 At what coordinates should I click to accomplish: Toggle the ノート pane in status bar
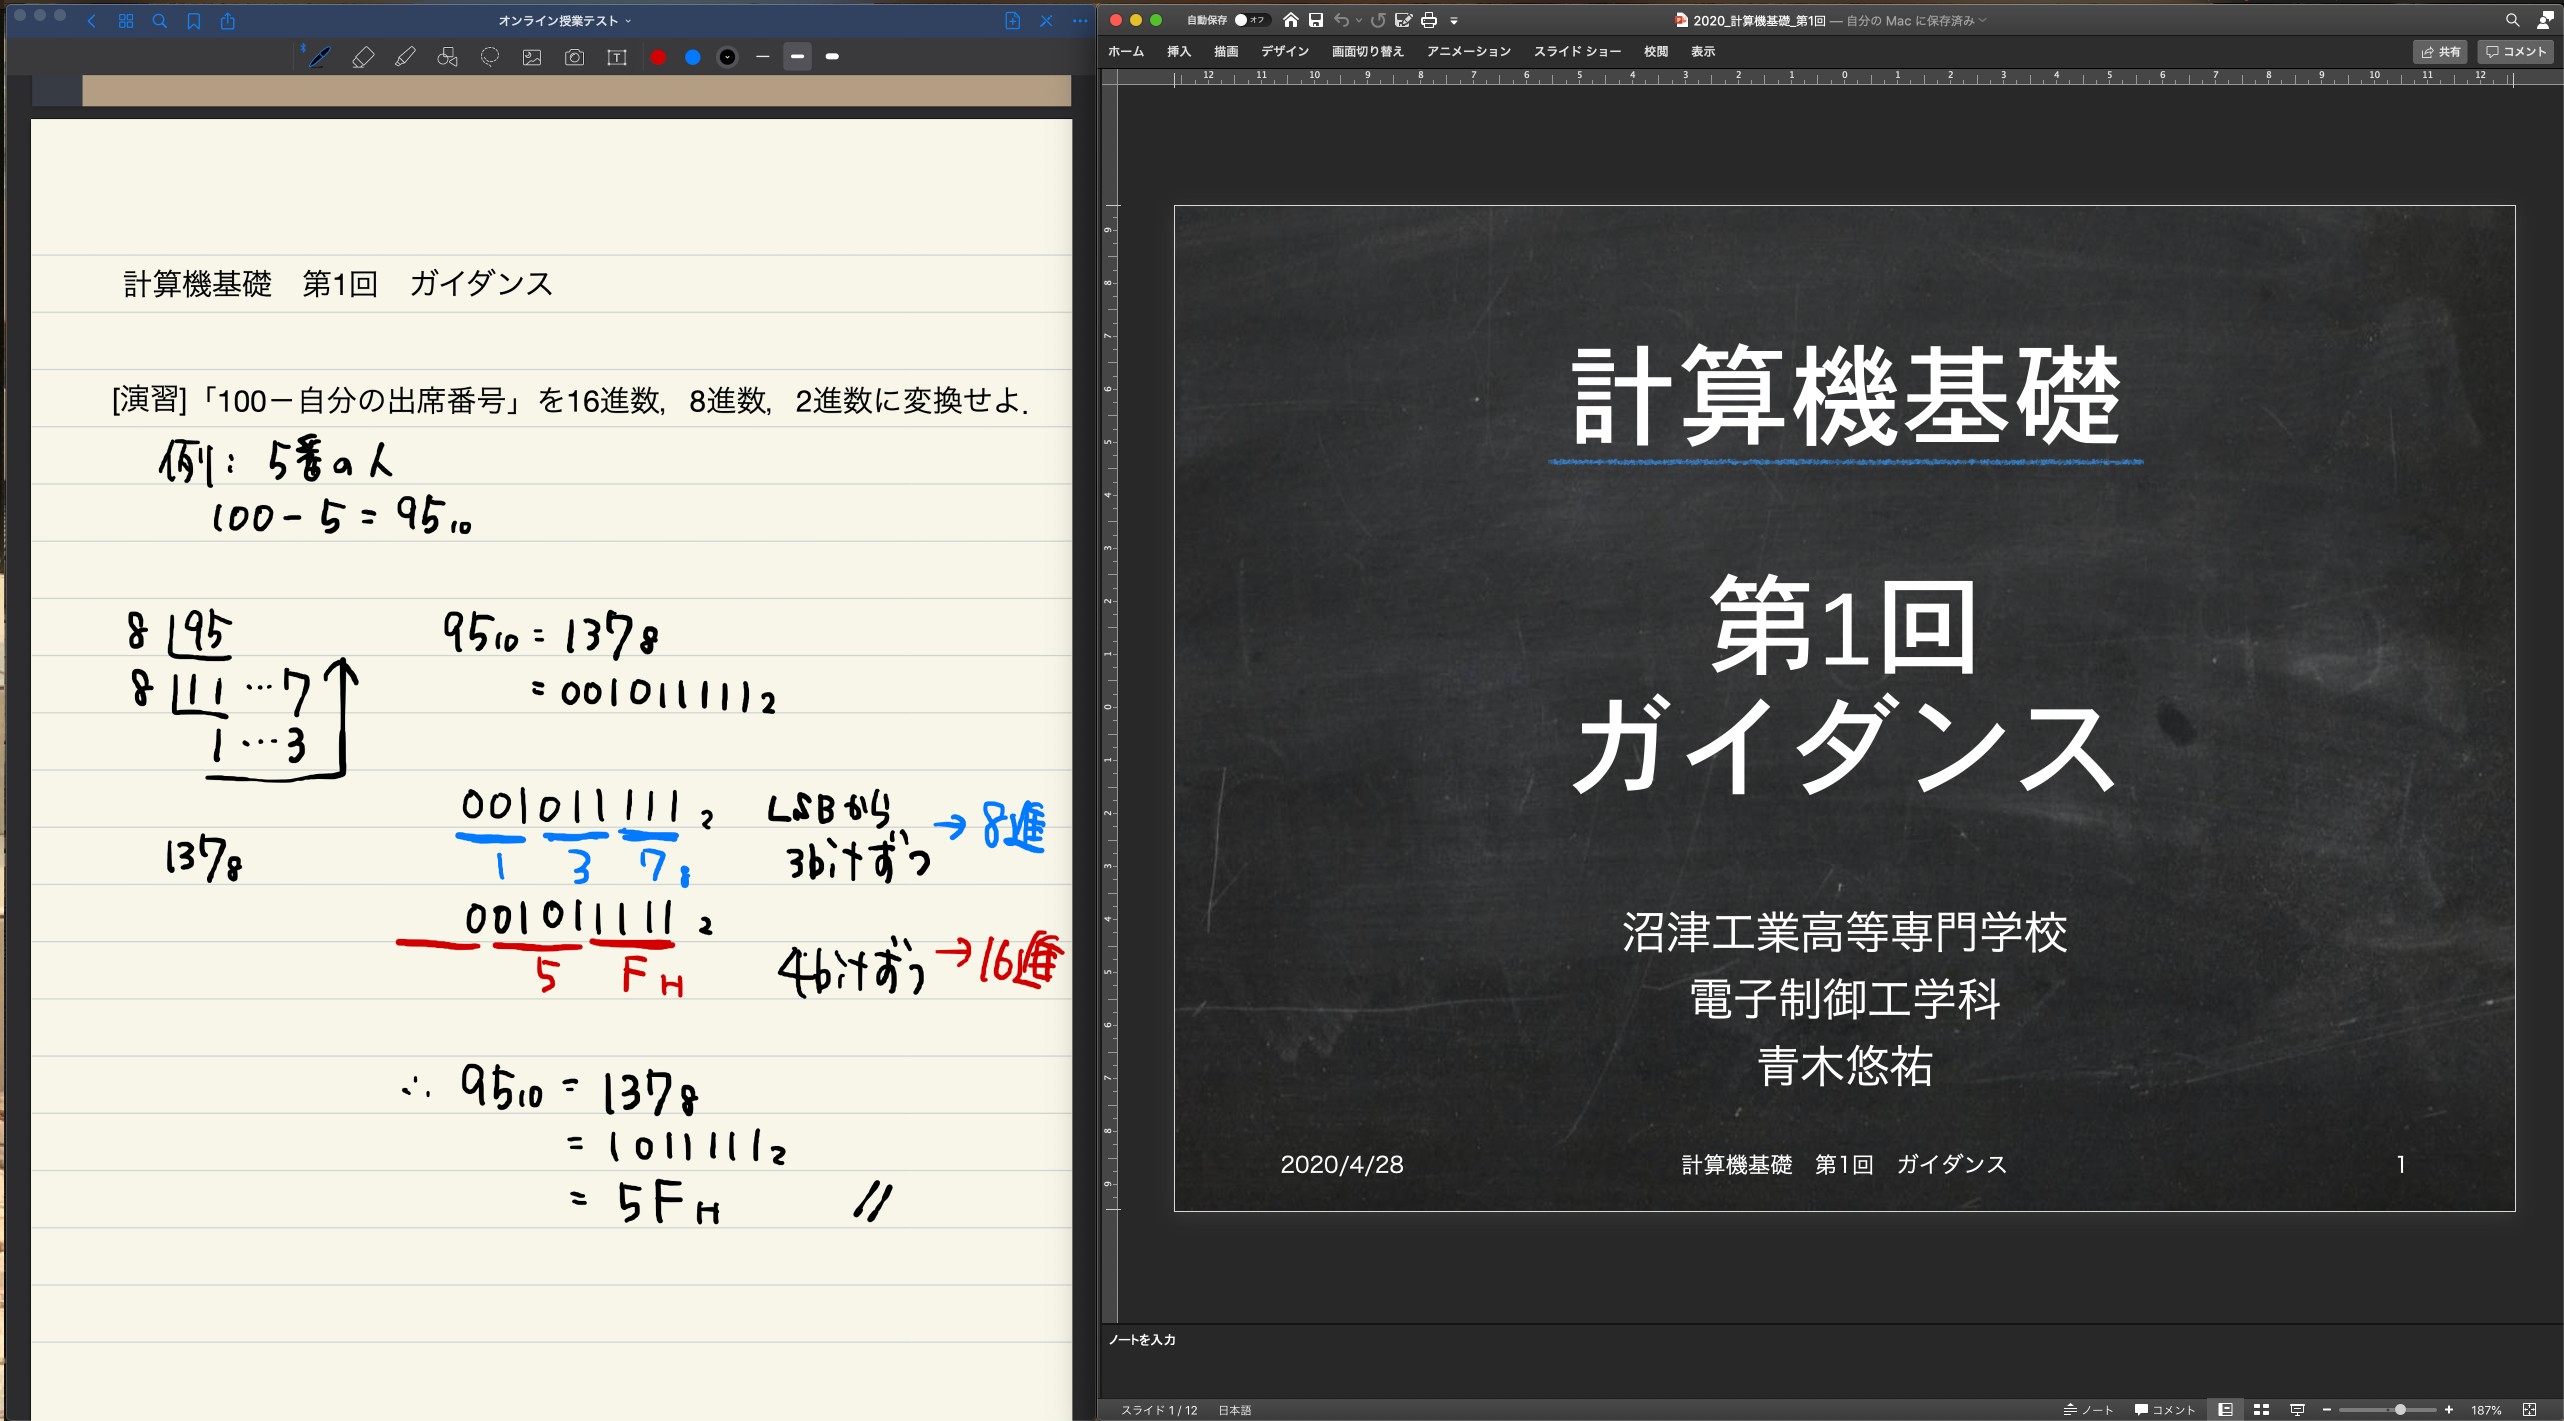pyautogui.click(x=2089, y=1410)
